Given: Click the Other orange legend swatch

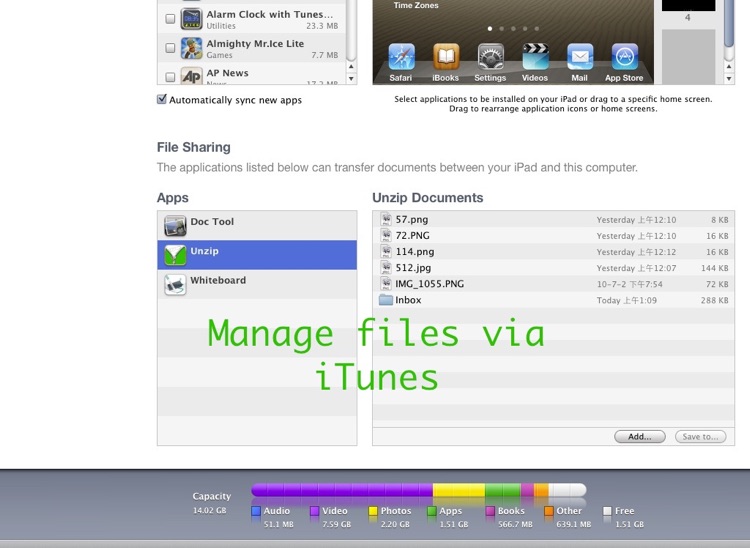Looking at the screenshot, I should pyautogui.click(x=549, y=511).
